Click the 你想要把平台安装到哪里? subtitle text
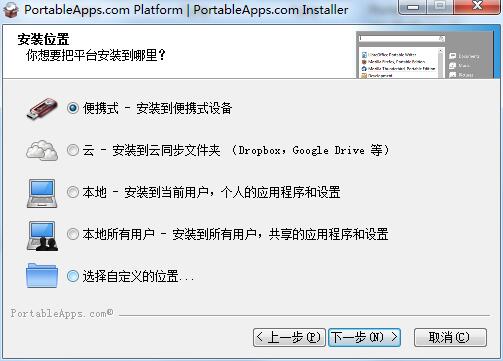Image resolution: width=503 pixels, height=361 pixels. coord(96,55)
